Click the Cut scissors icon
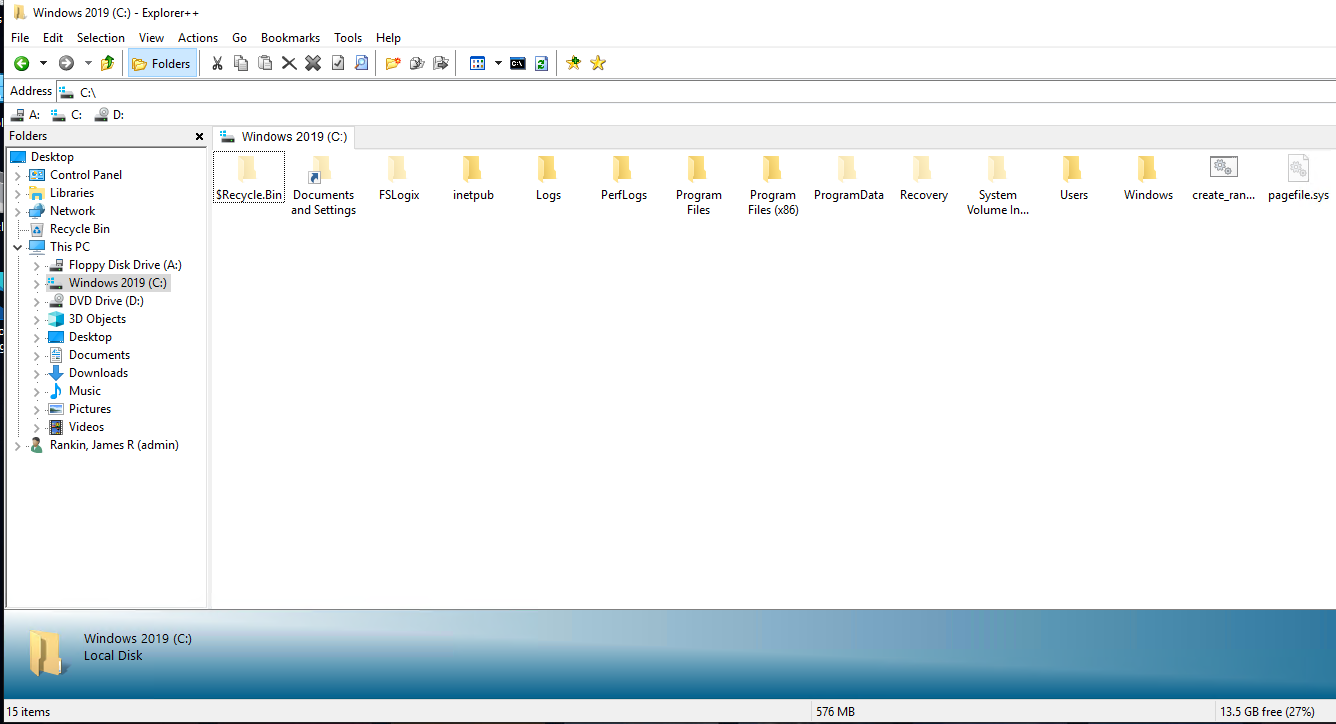 217,63
